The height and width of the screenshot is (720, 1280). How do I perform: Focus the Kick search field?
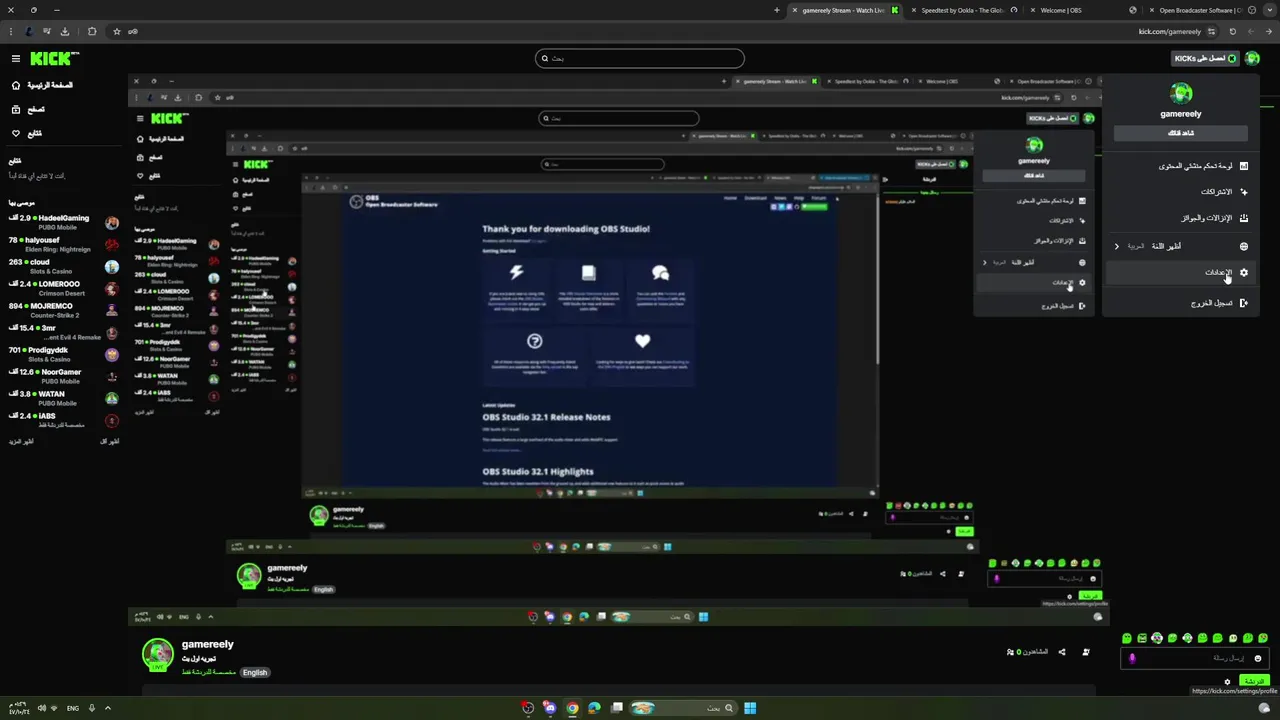click(640, 58)
